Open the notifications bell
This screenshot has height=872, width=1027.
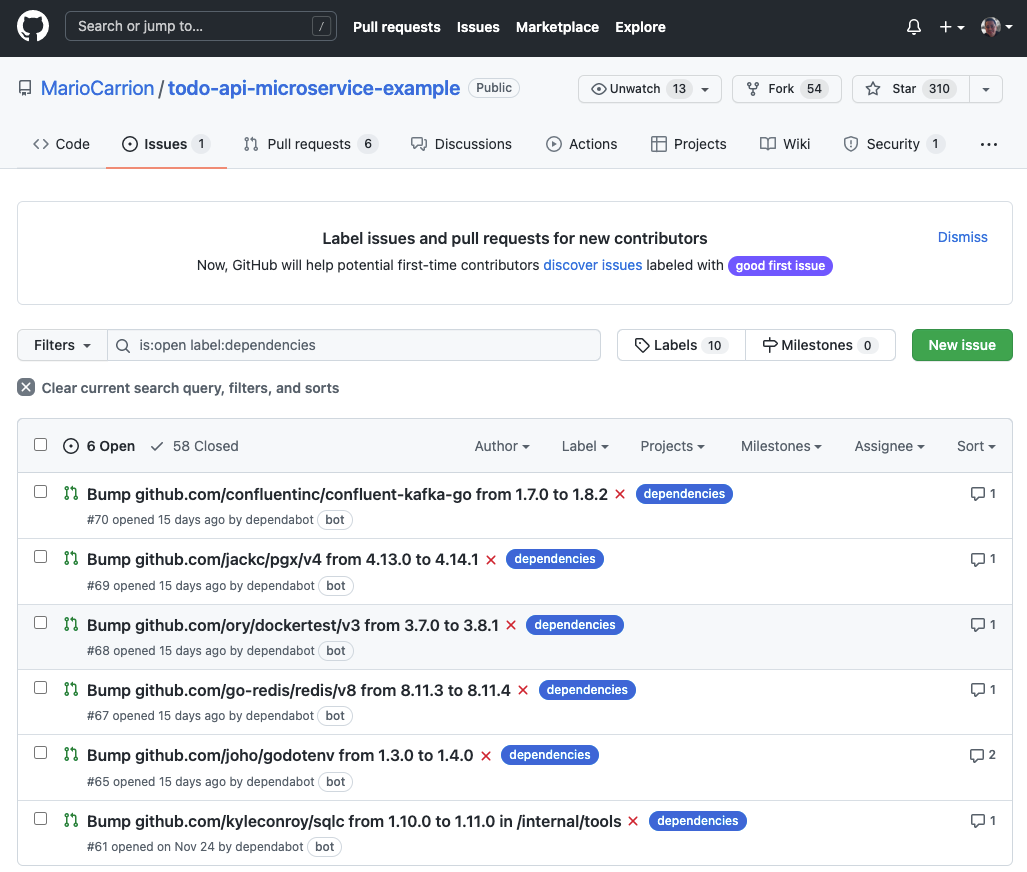[914, 27]
